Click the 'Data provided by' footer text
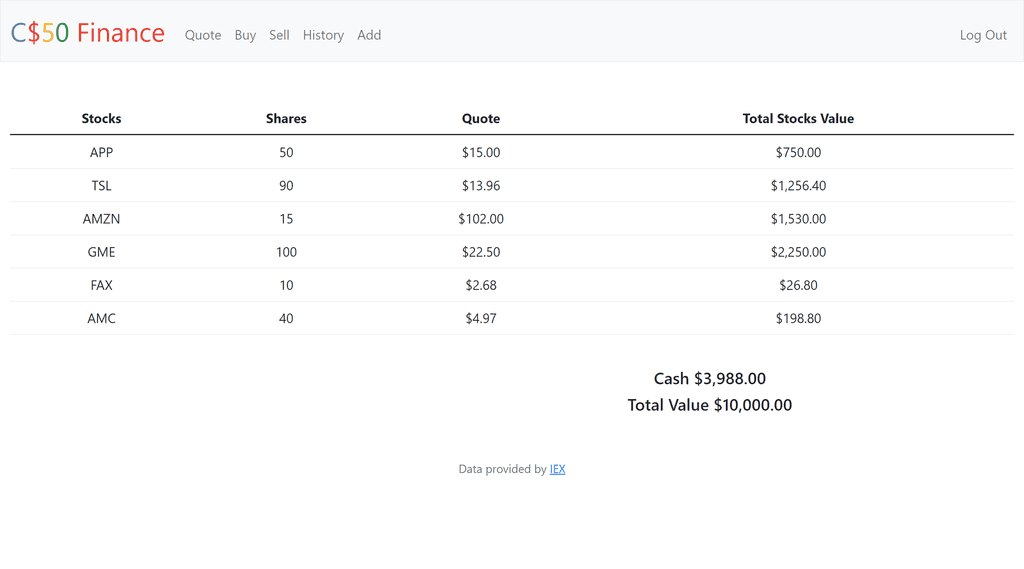 coord(502,469)
